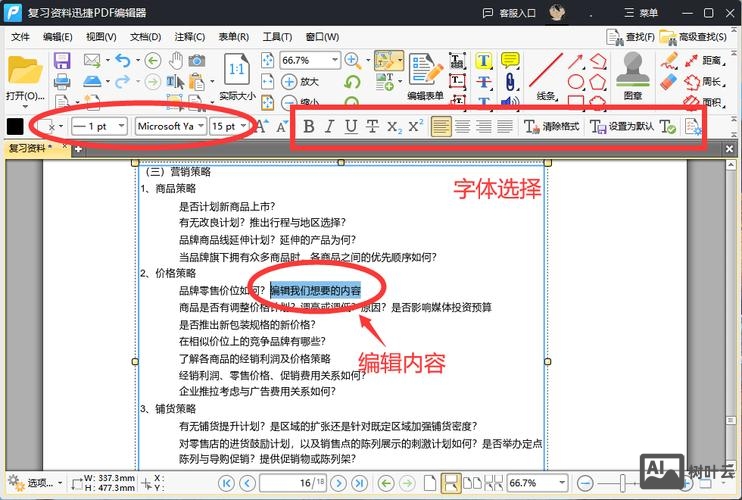This screenshot has height=500, width=742.
Task: Open the status bar 66.7% zoom dropdown
Action: pyautogui.click(x=562, y=483)
